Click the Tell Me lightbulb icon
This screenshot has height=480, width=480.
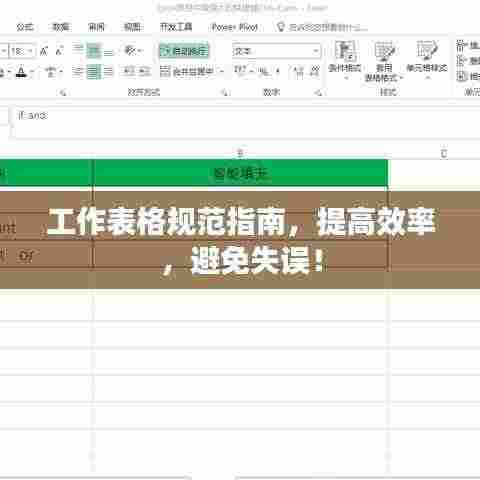(281, 27)
